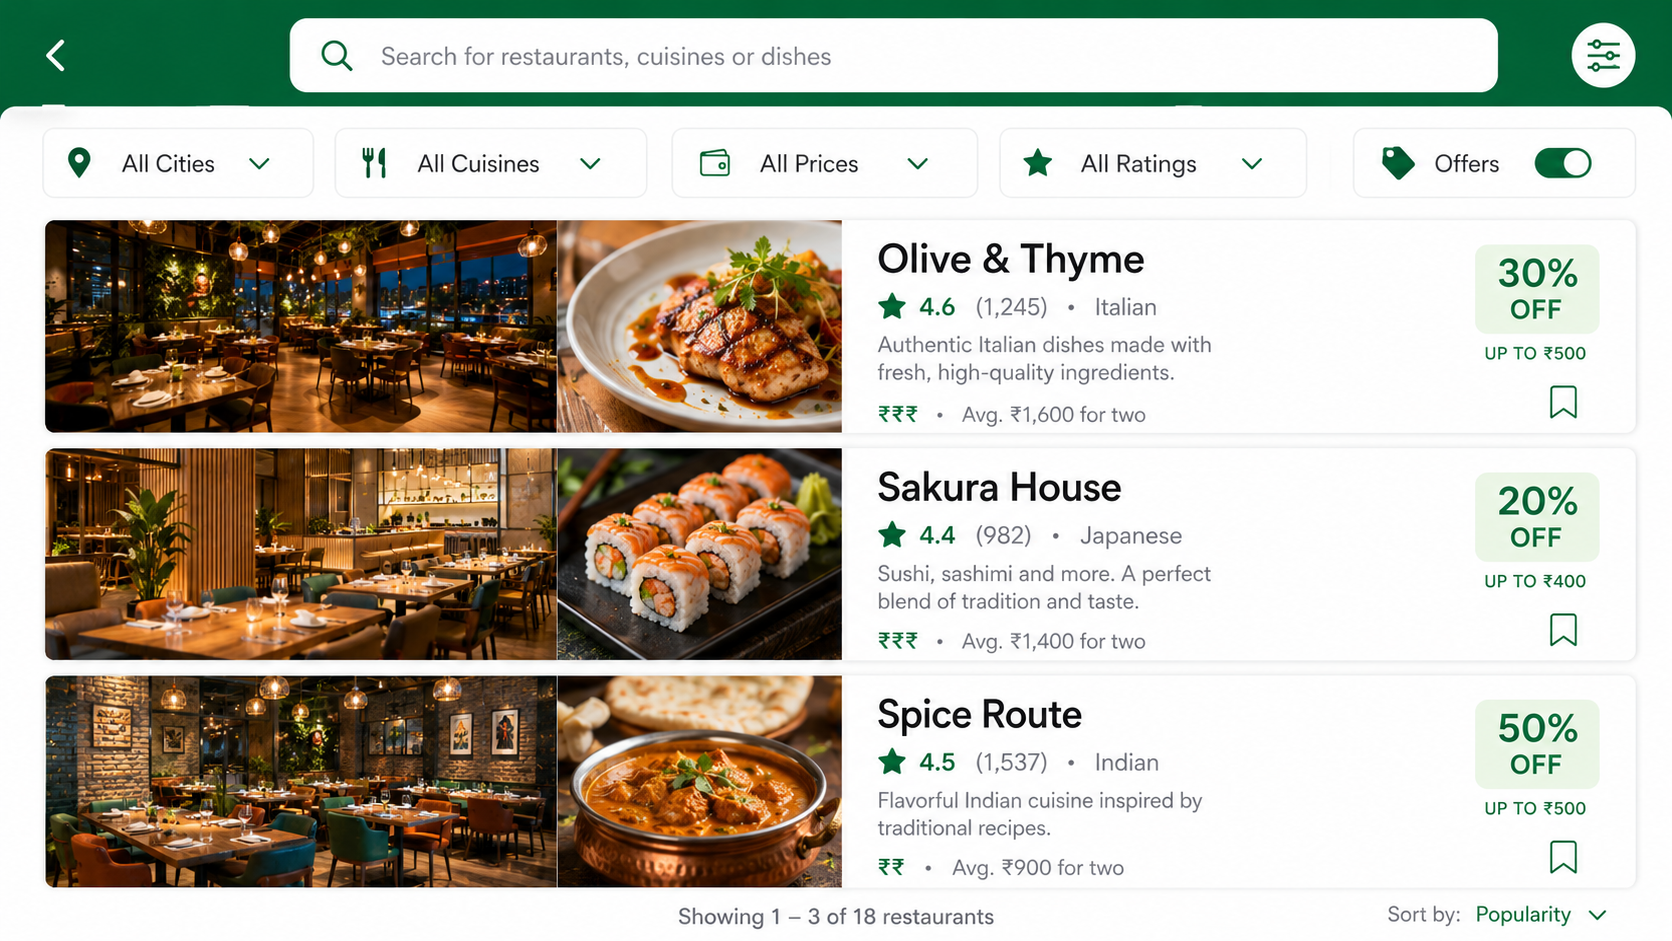Click the star icon beside All Ratings
The image size is (1672, 941).
click(1038, 163)
